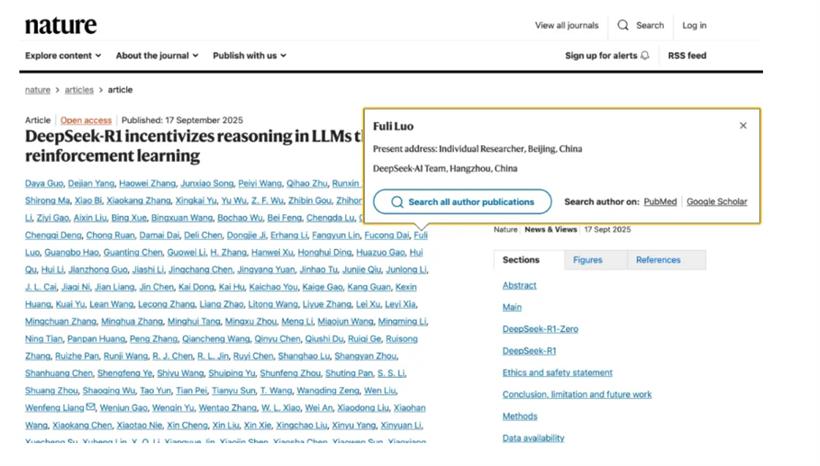Click author Qiushi Du
820x466 pixels.
tap(324, 339)
